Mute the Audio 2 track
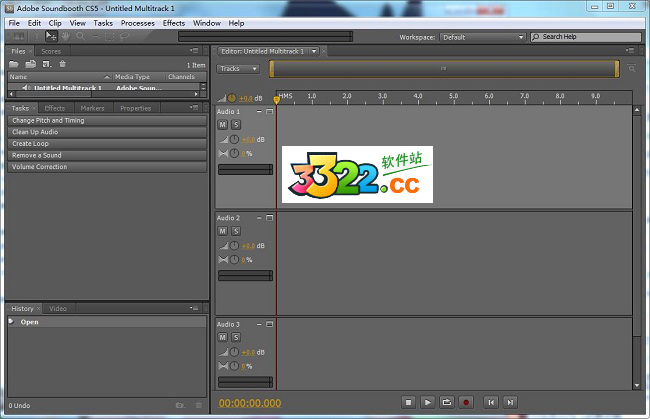Viewport: 650px width, 419px height. tap(223, 231)
